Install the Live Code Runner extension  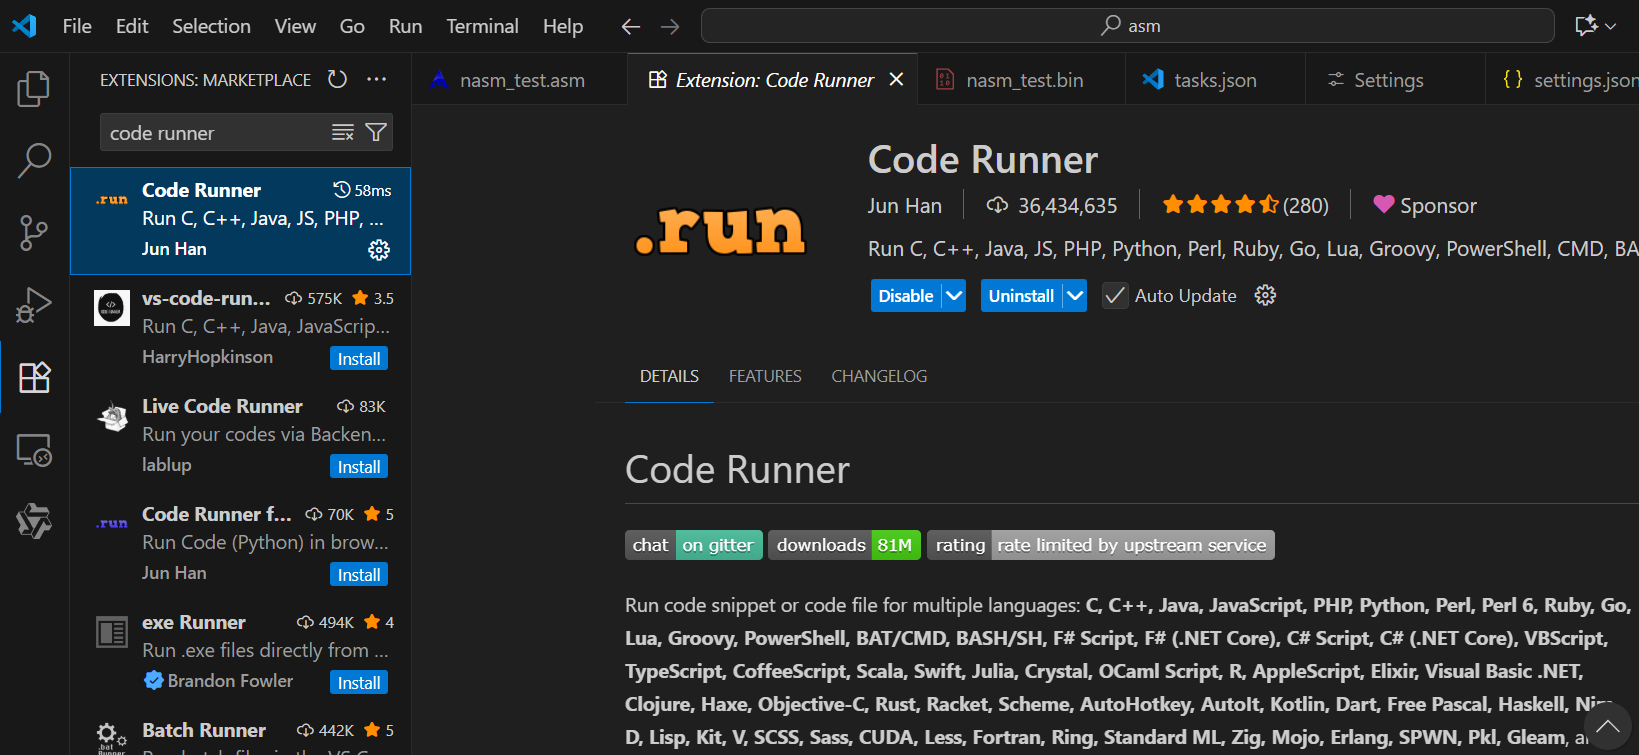point(359,466)
